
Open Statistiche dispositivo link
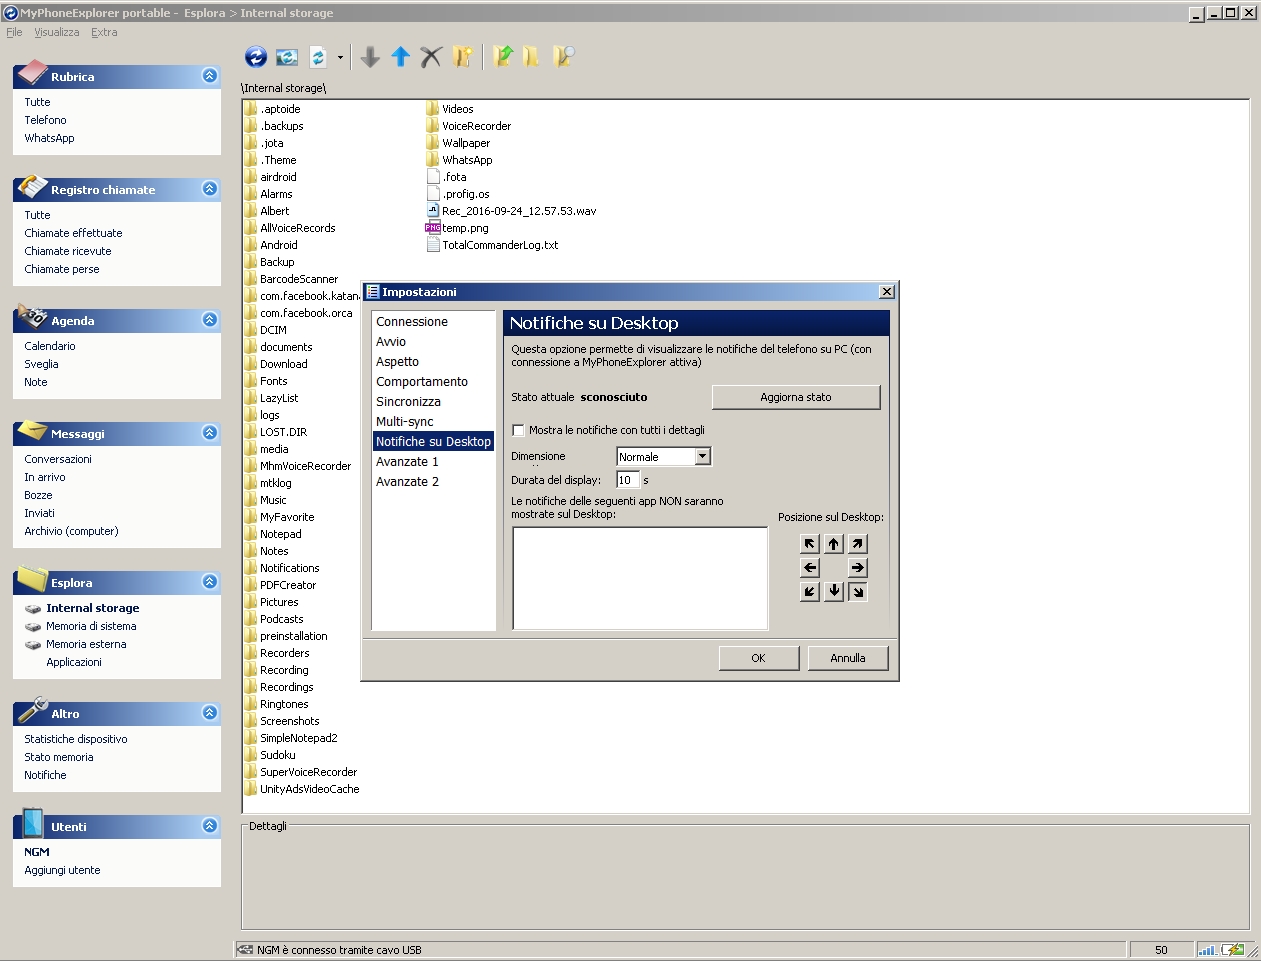(x=76, y=739)
